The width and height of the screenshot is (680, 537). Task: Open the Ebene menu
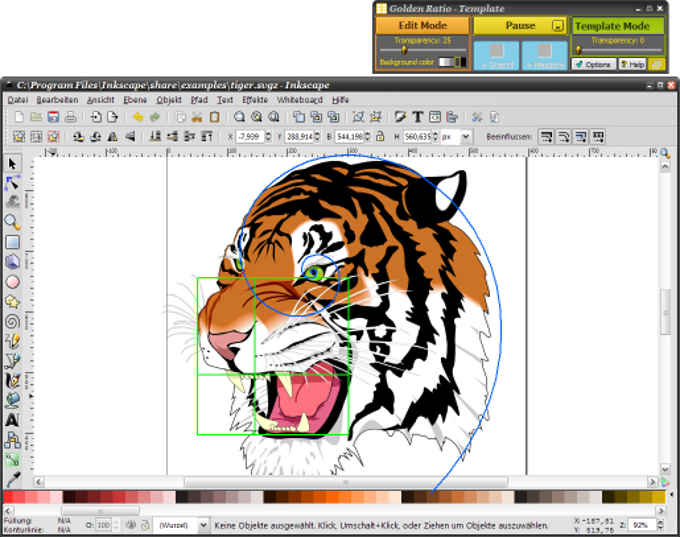coord(135,100)
